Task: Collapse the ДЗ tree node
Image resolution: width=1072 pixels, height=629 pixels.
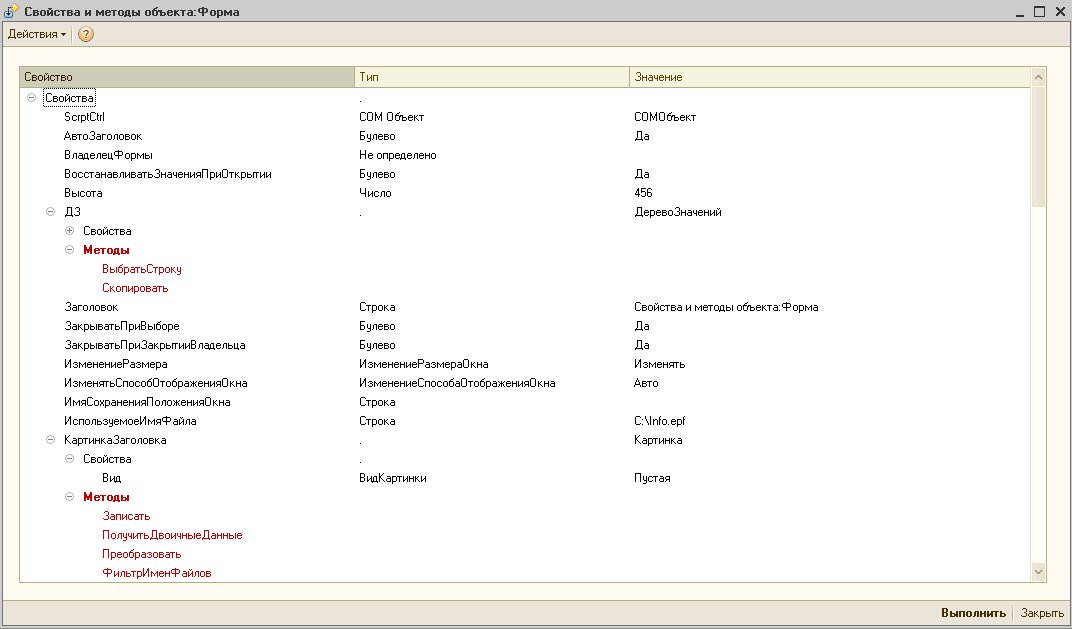Action: tap(51, 212)
